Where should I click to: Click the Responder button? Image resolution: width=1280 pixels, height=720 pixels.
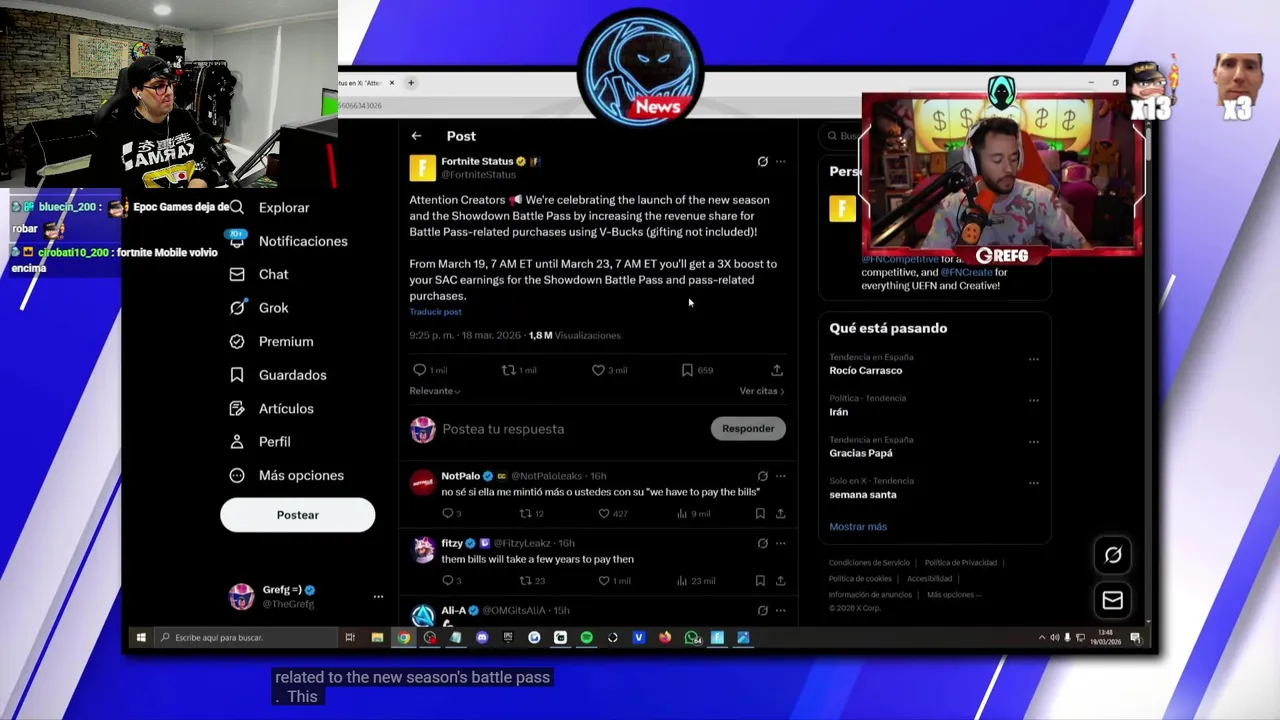click(x=748, y=429)
